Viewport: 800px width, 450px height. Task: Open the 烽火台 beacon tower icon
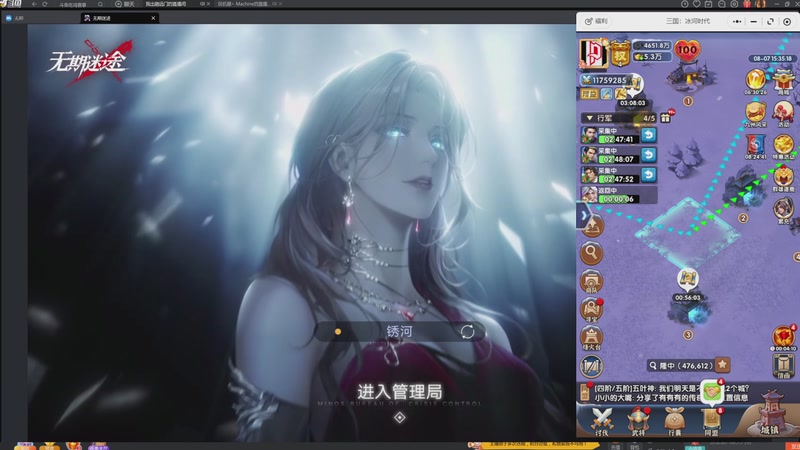click(591, 338)
